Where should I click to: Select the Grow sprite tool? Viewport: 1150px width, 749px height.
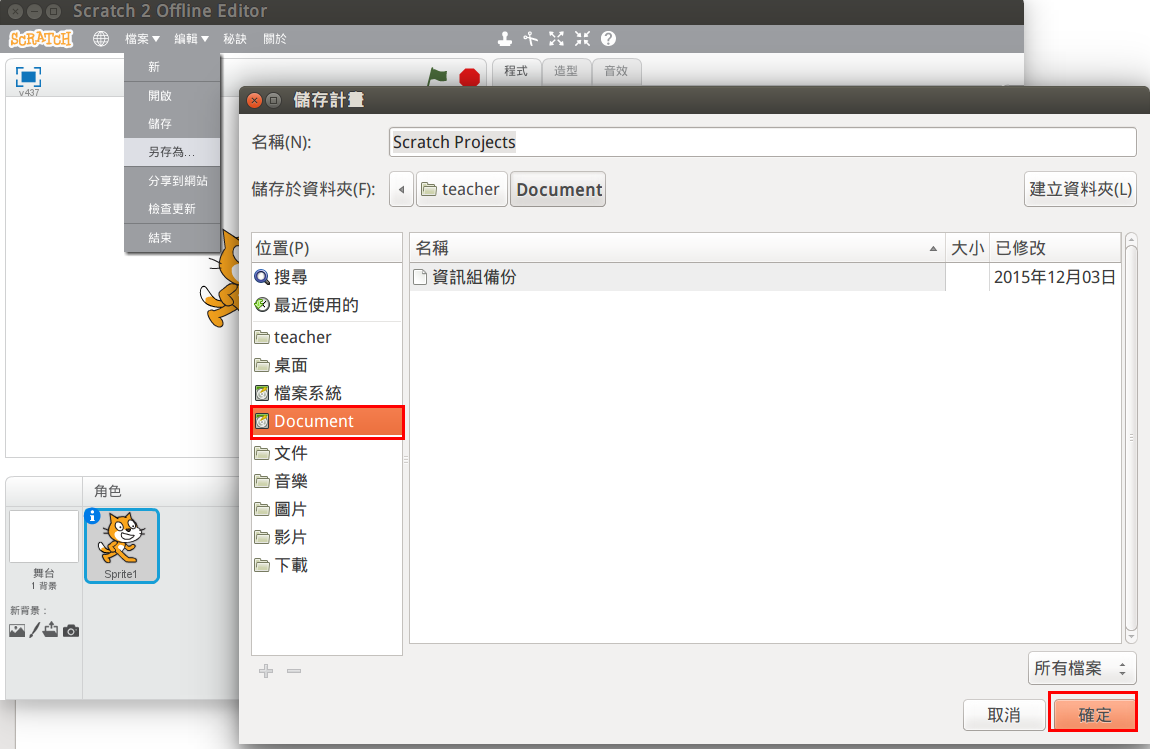pos(557,39)
